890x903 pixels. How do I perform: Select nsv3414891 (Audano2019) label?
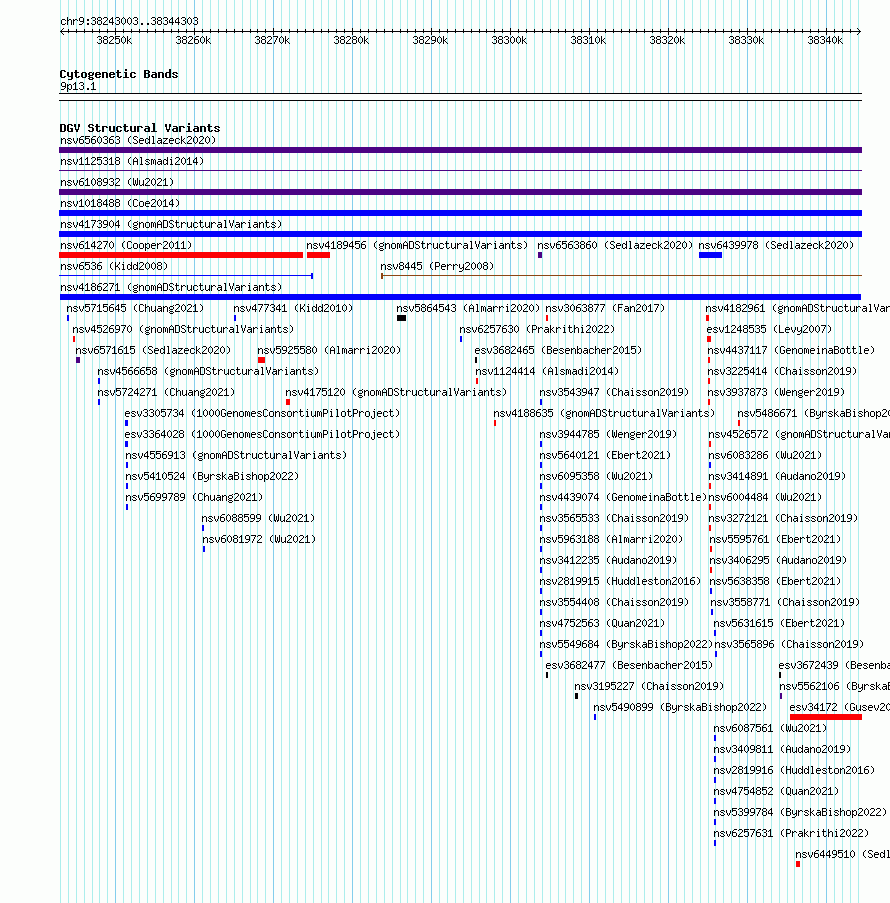777,477
